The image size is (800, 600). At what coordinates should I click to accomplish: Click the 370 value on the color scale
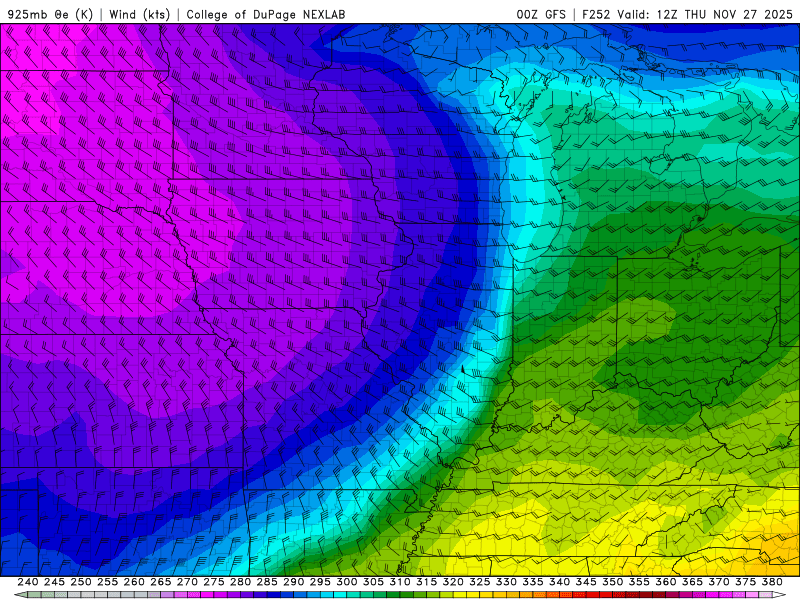[719, 582]
